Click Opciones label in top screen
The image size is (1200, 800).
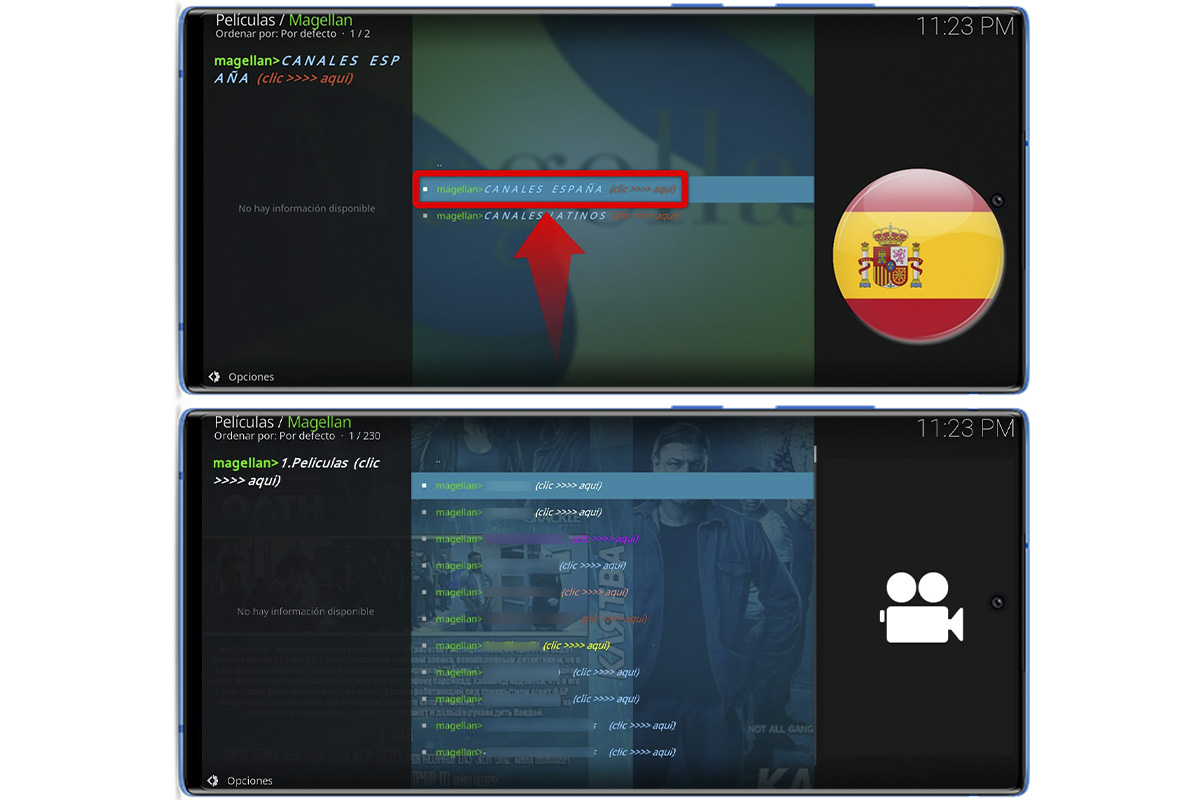click(251, 377)
